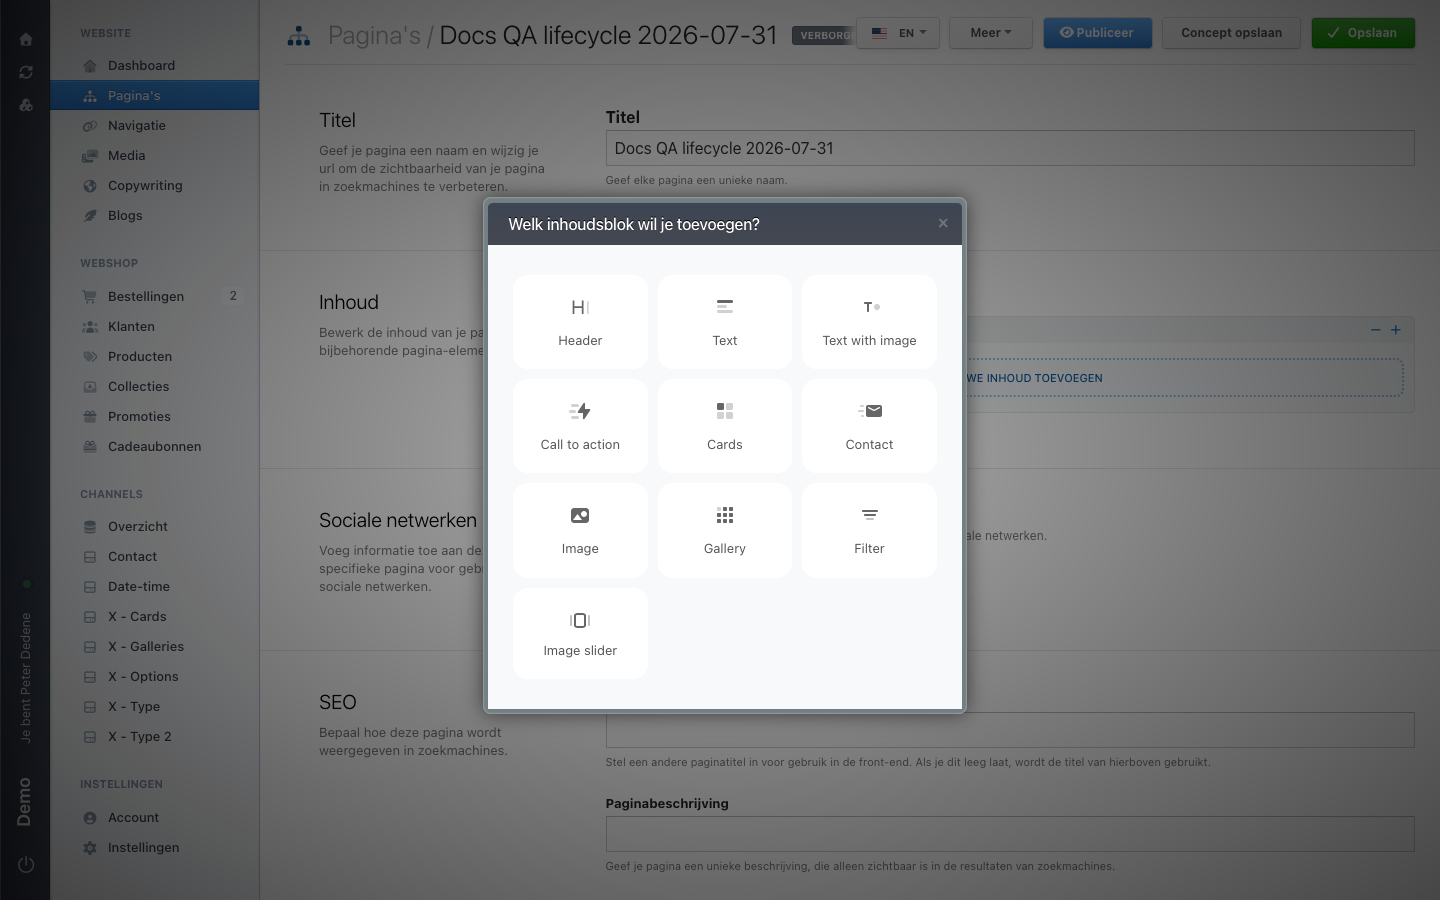Click the Publiceer button
1440x900 pixels.
[x=1097, y=33]
